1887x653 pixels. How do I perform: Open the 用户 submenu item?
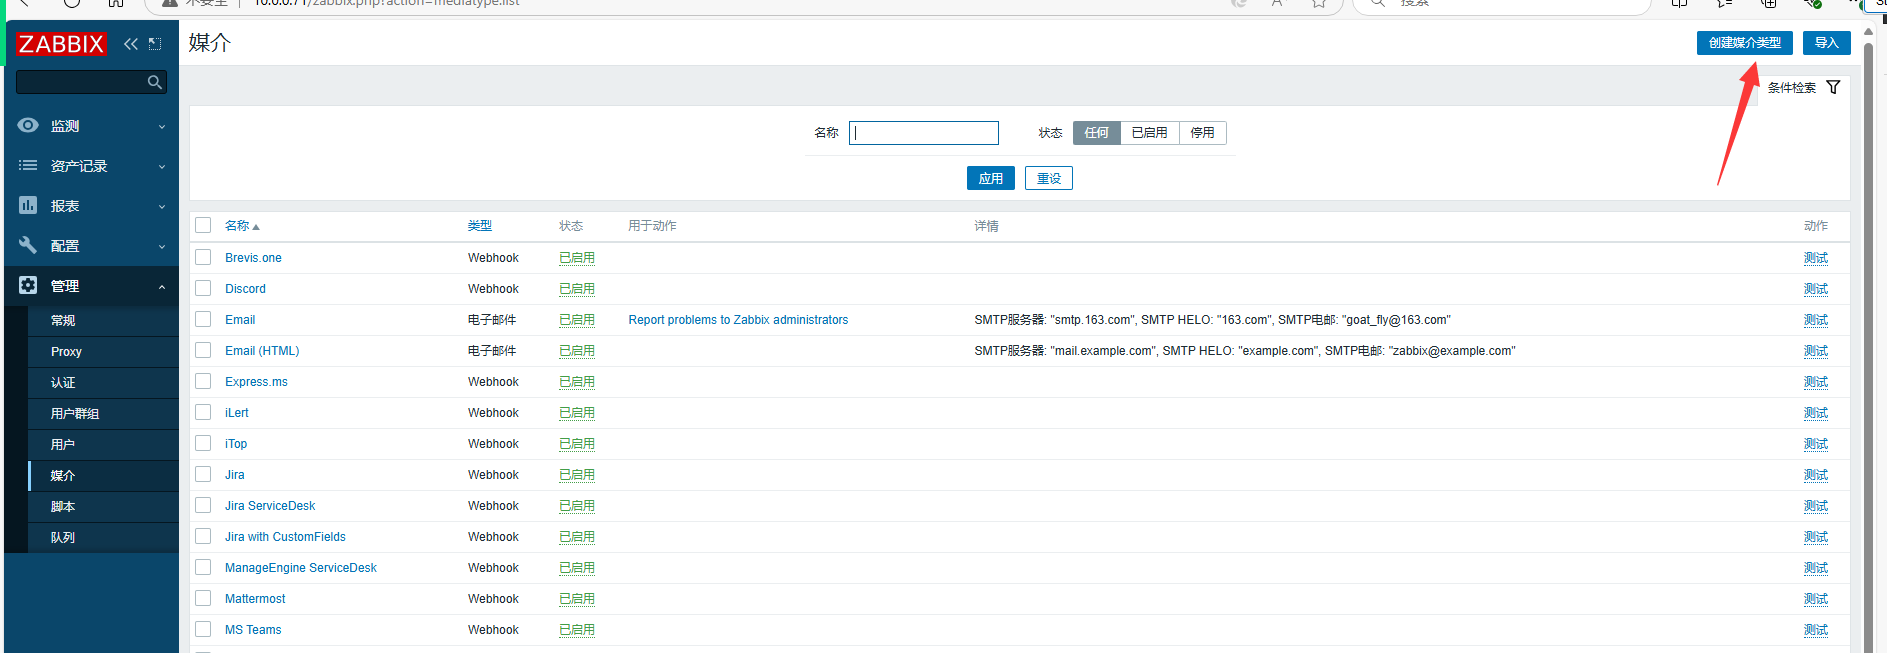pyautogui.click(x=105, y=444)
